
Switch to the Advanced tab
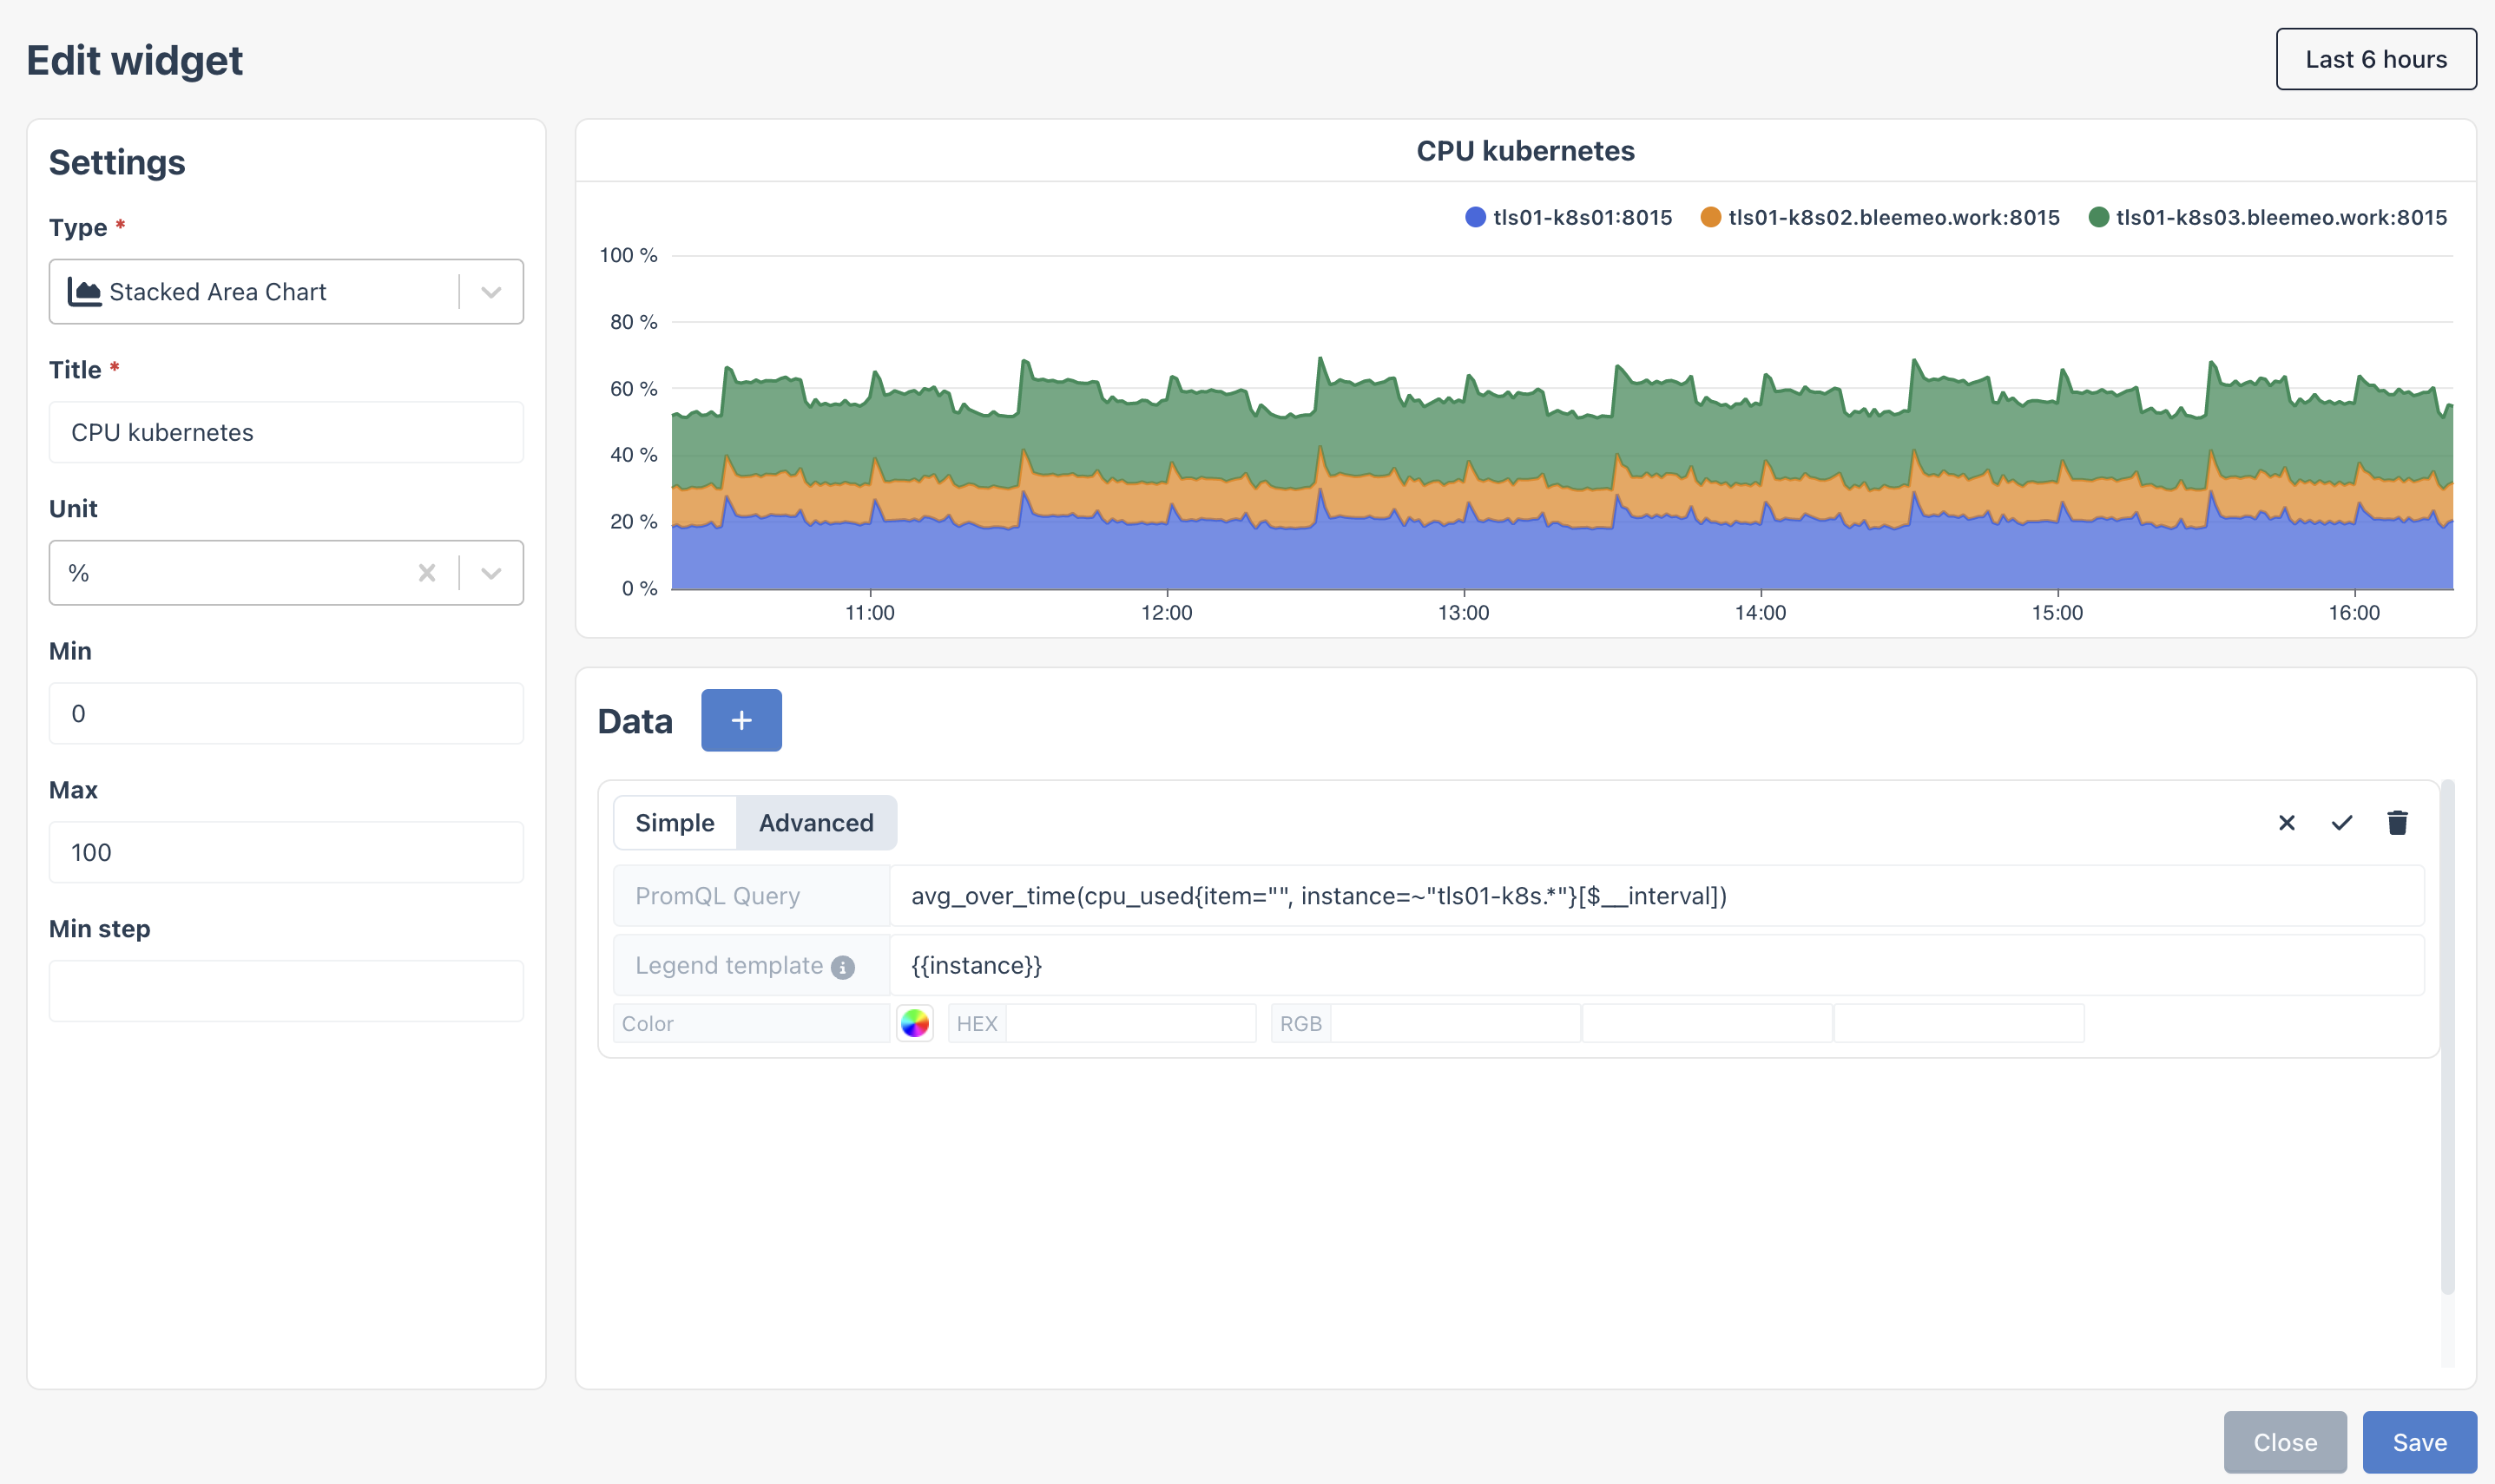(x=816, y=822)
